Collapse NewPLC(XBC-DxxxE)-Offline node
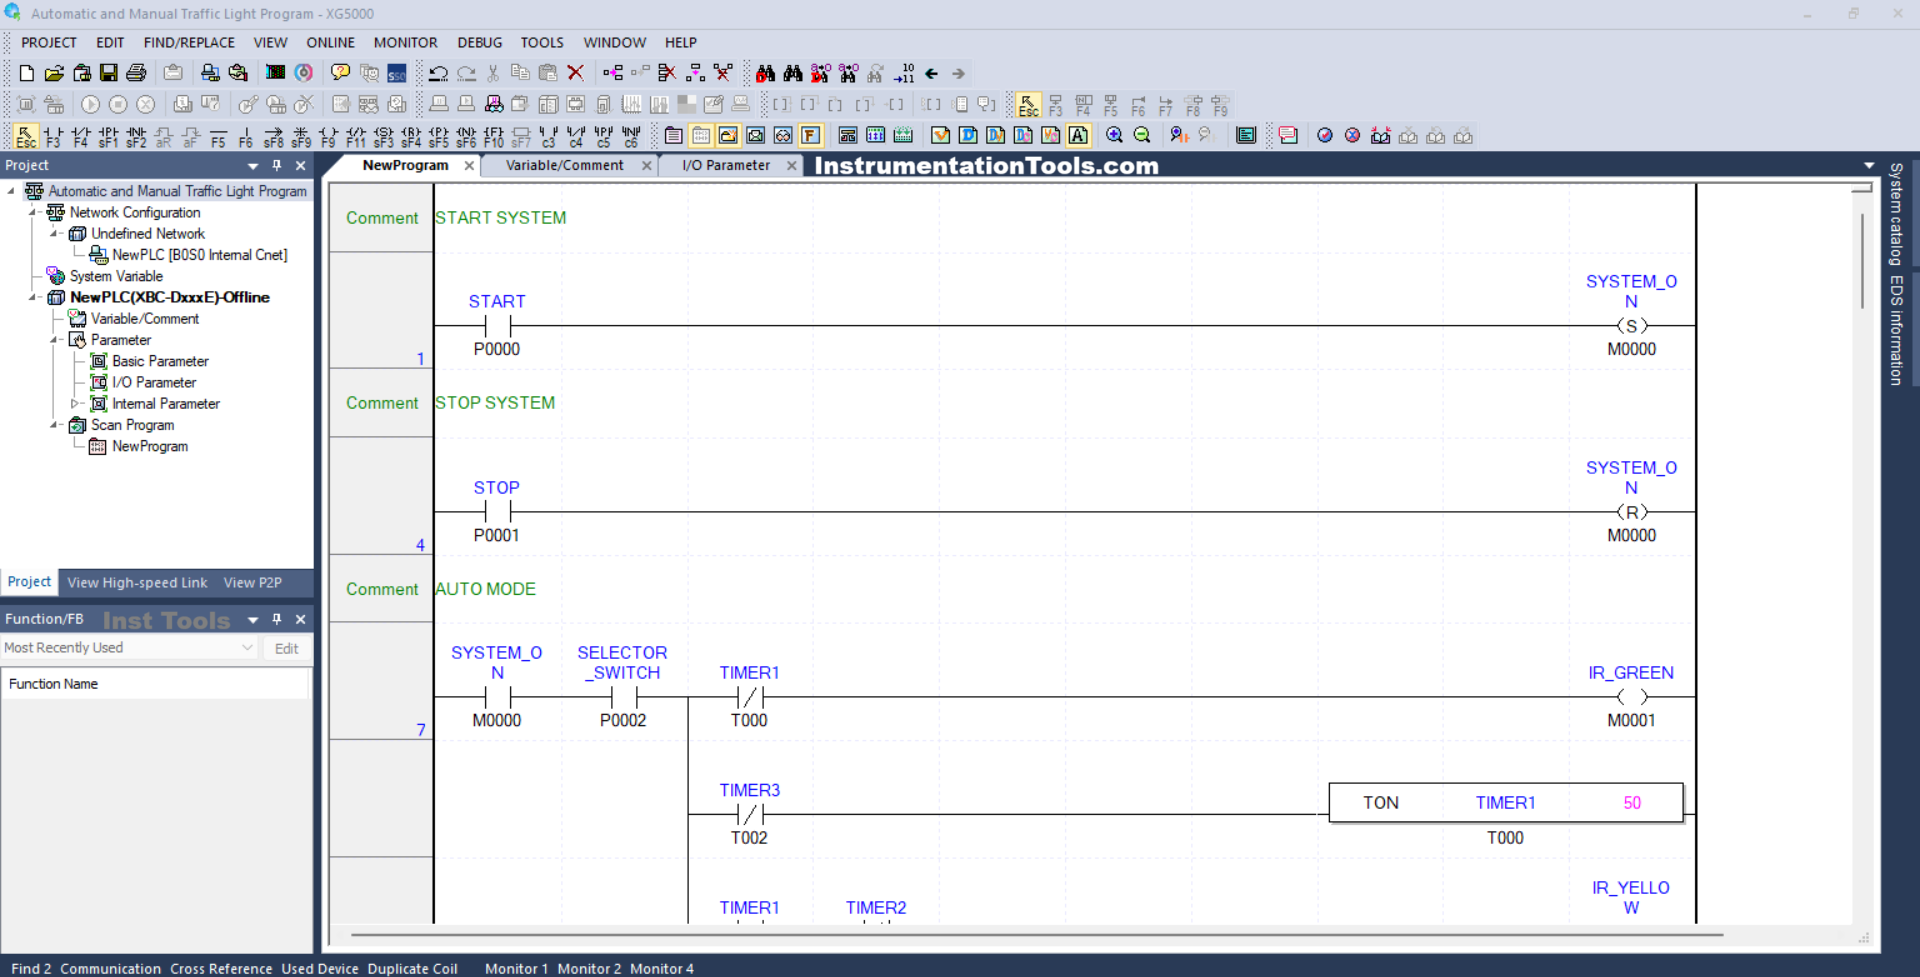 coord(32,297)
